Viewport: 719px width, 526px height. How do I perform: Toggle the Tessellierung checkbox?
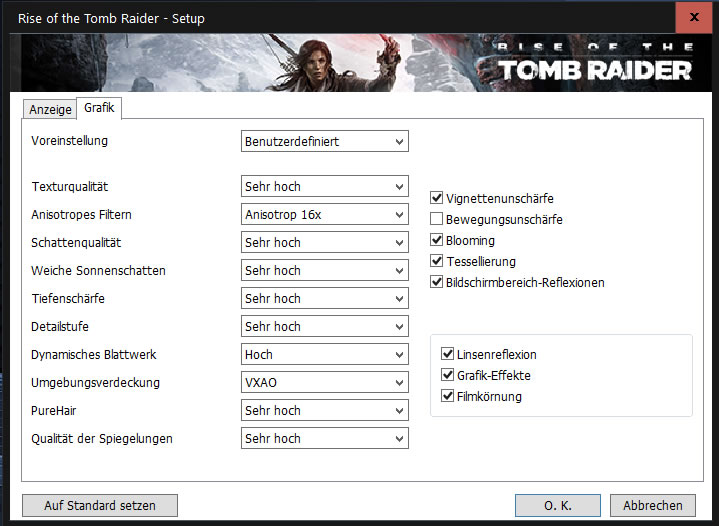coord(436,261)
